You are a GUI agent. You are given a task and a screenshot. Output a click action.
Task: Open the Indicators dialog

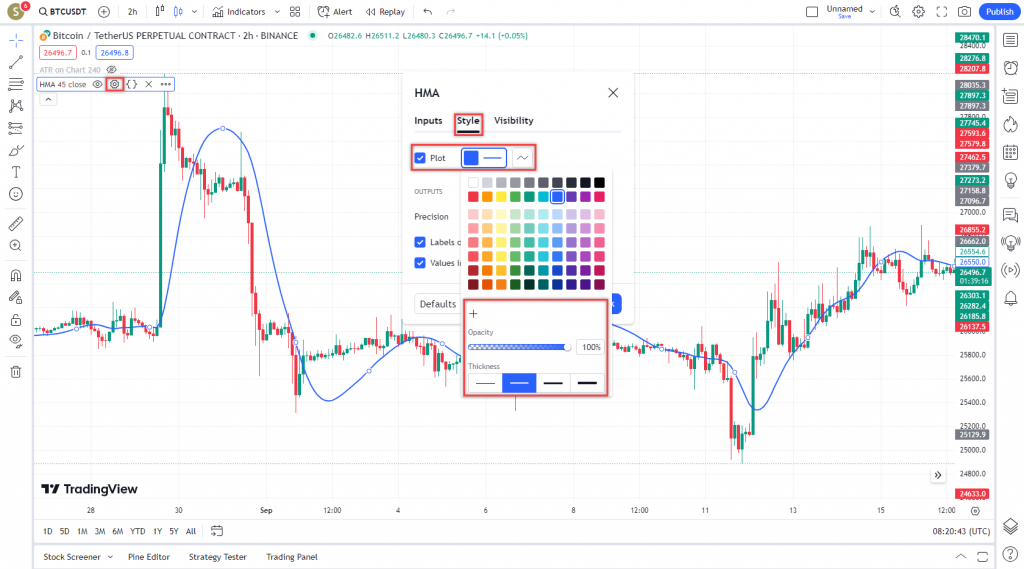point(239,12)
